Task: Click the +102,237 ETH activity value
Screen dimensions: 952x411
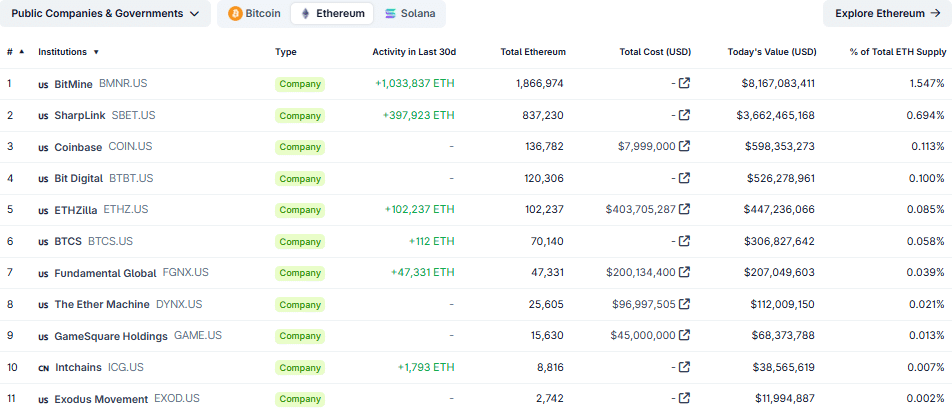Action: pos(420,209)
